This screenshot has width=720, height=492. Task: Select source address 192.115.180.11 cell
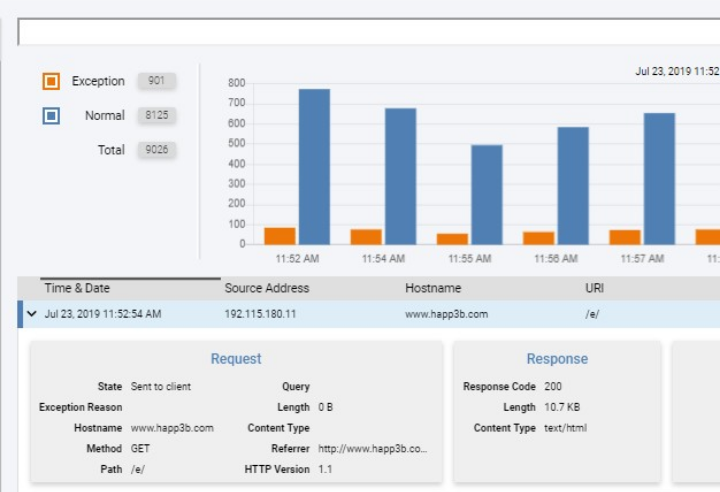(x=260, y=314)
